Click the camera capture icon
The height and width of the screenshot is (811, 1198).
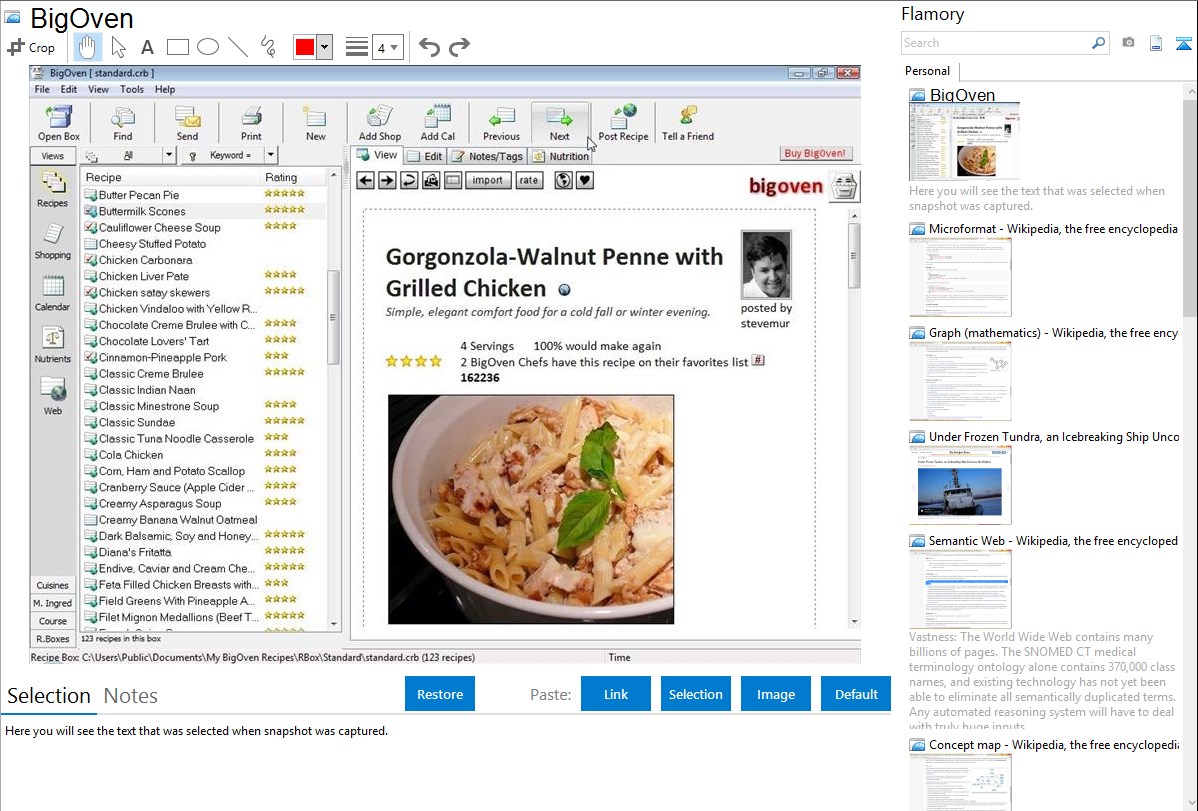(1128, 43)
